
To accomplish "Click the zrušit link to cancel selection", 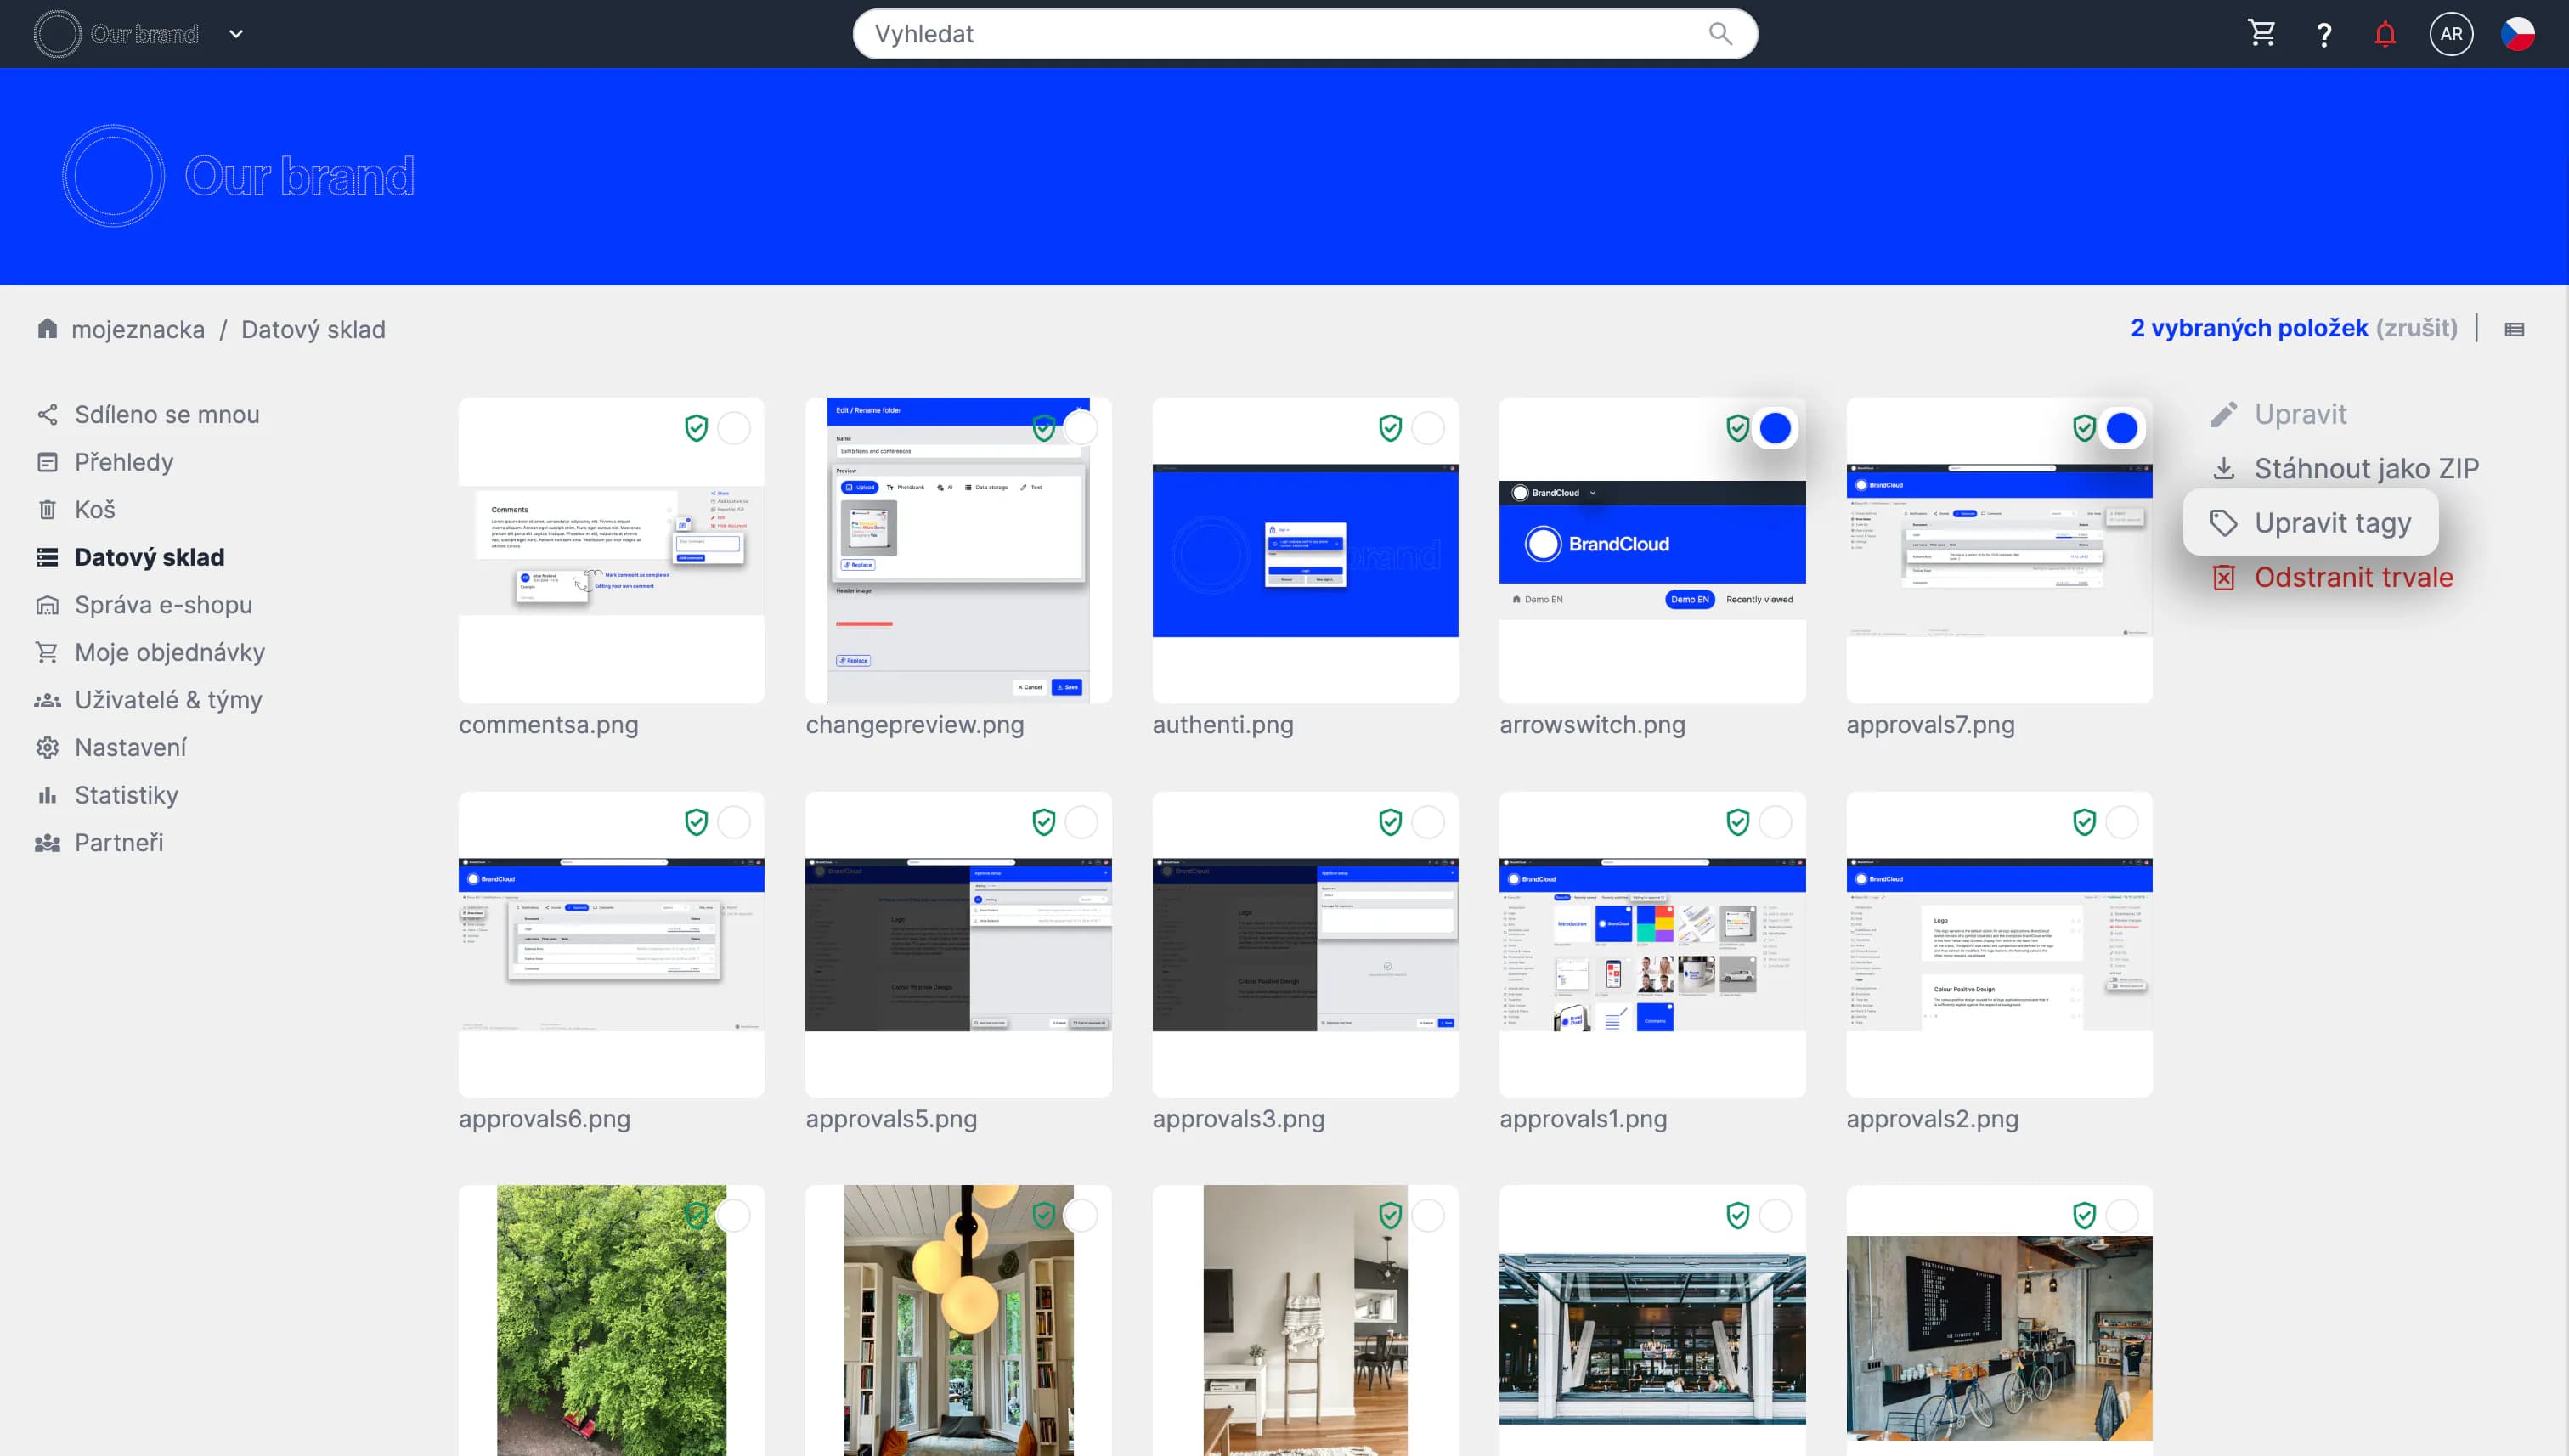I will pos(2416,328).
